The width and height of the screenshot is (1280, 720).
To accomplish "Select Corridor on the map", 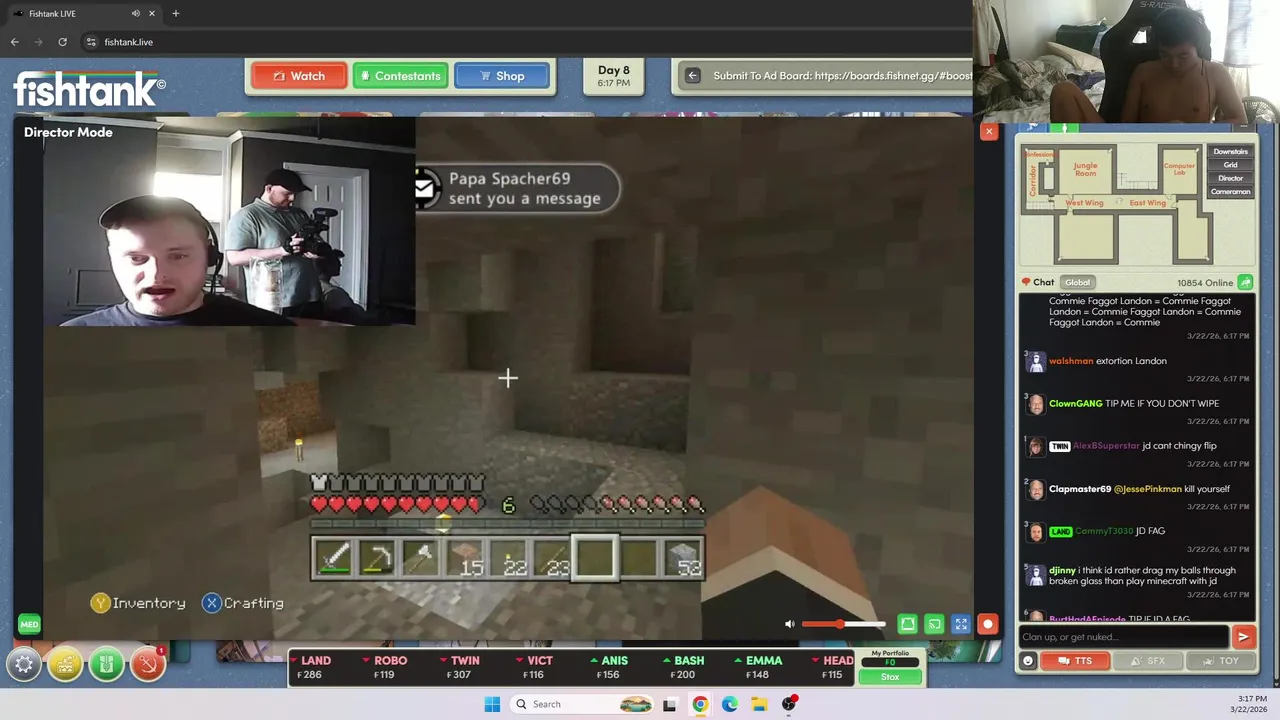I will pos(1033,180).
